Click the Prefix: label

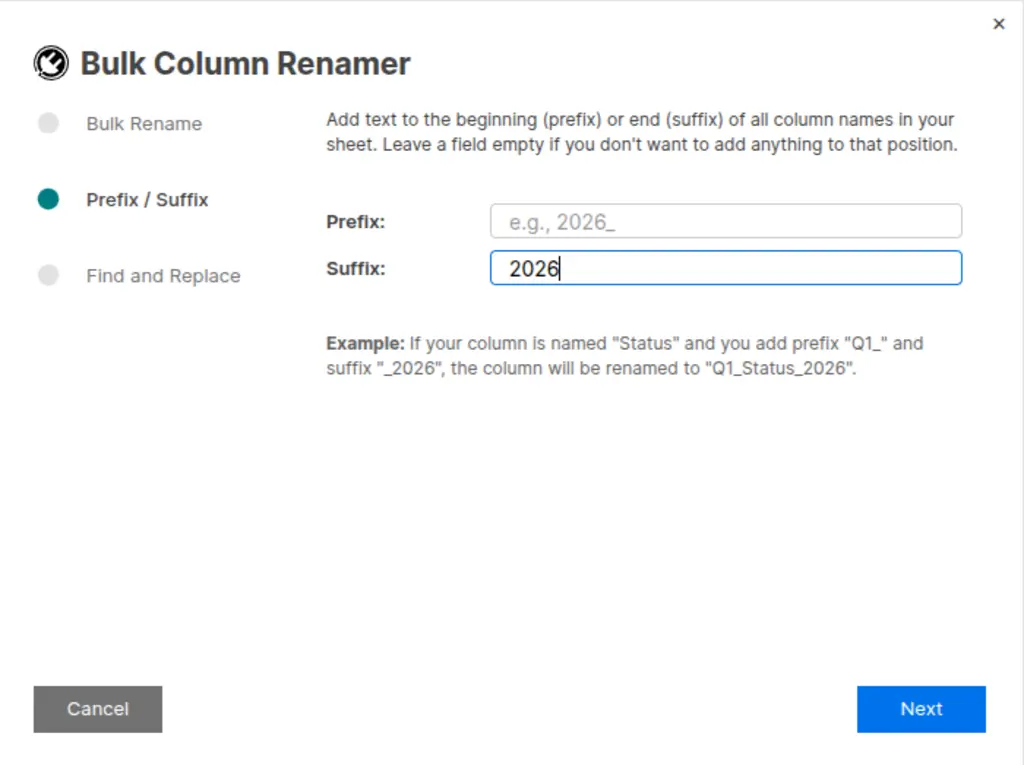tap(355, 222)
